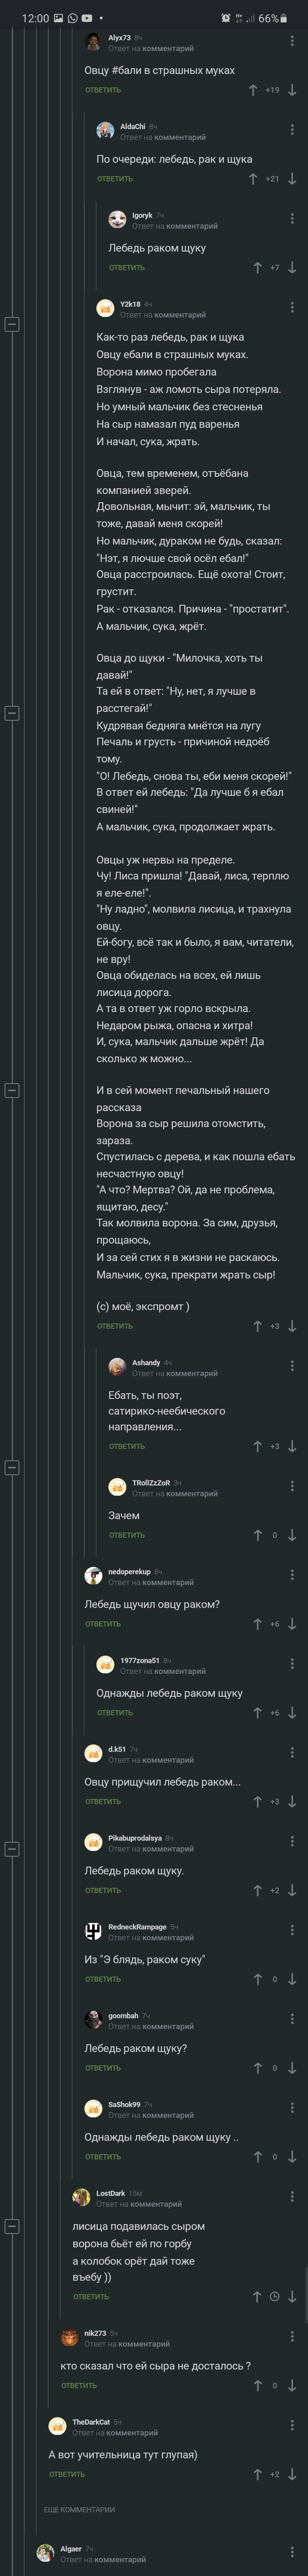Screen dimensions: 308x2576
Task: Upvote Alyx73's comment
Action: tap(254, 90)
